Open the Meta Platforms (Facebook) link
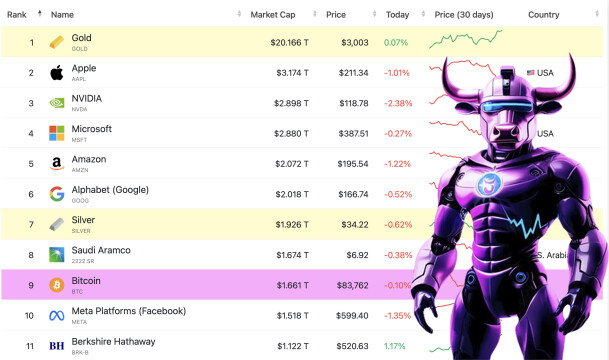Image resolution: width=609 pixels, height=360 pixels. point(129,311)
